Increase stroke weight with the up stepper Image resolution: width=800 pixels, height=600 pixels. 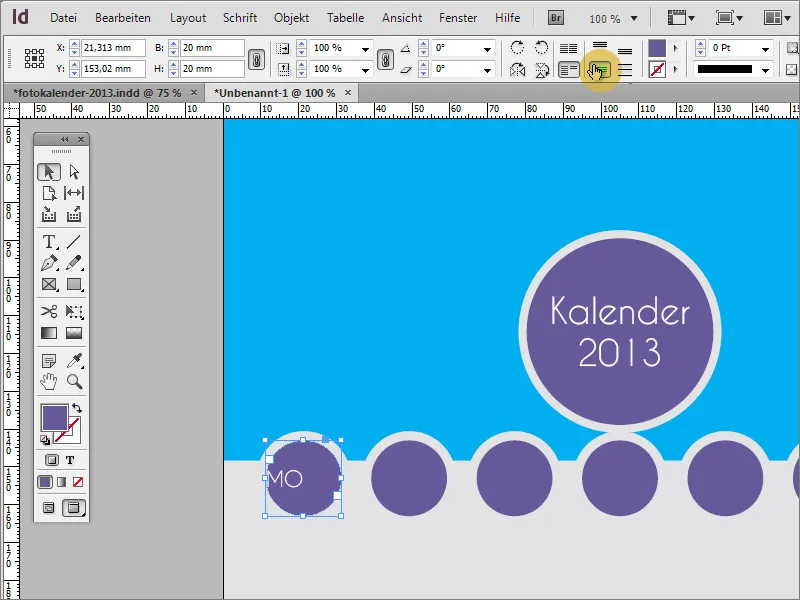click(699, 42)
